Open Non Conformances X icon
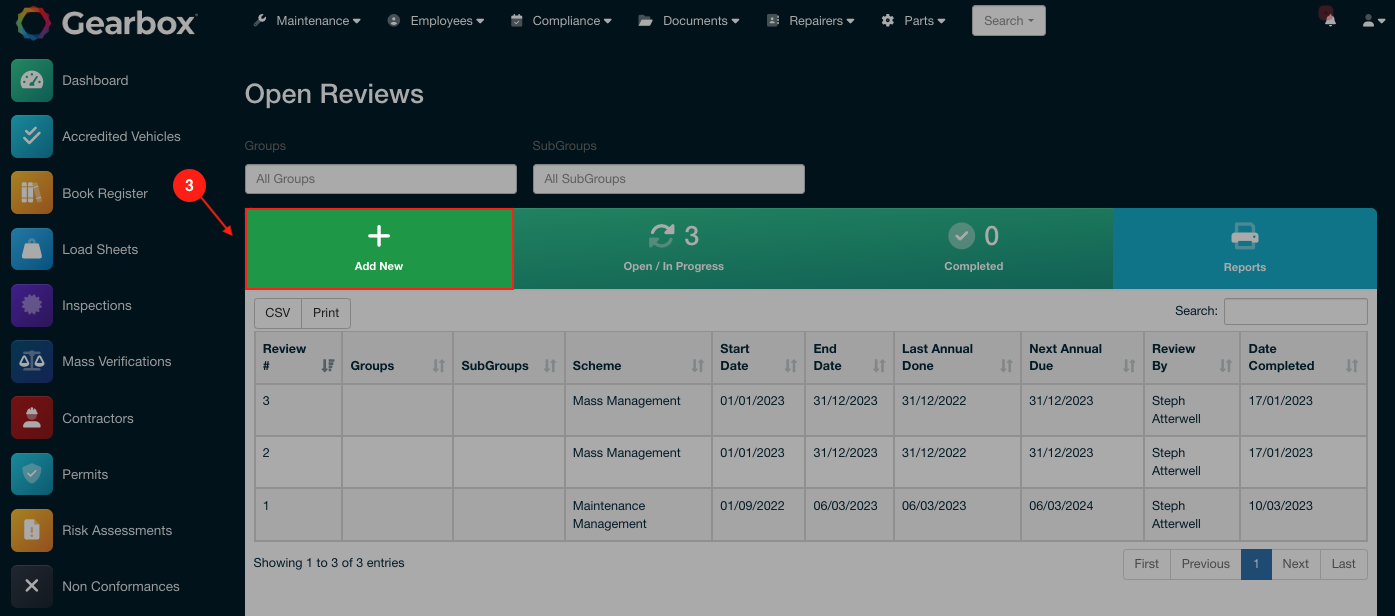This screenshot has width=1395, height=616. [32, 586]
